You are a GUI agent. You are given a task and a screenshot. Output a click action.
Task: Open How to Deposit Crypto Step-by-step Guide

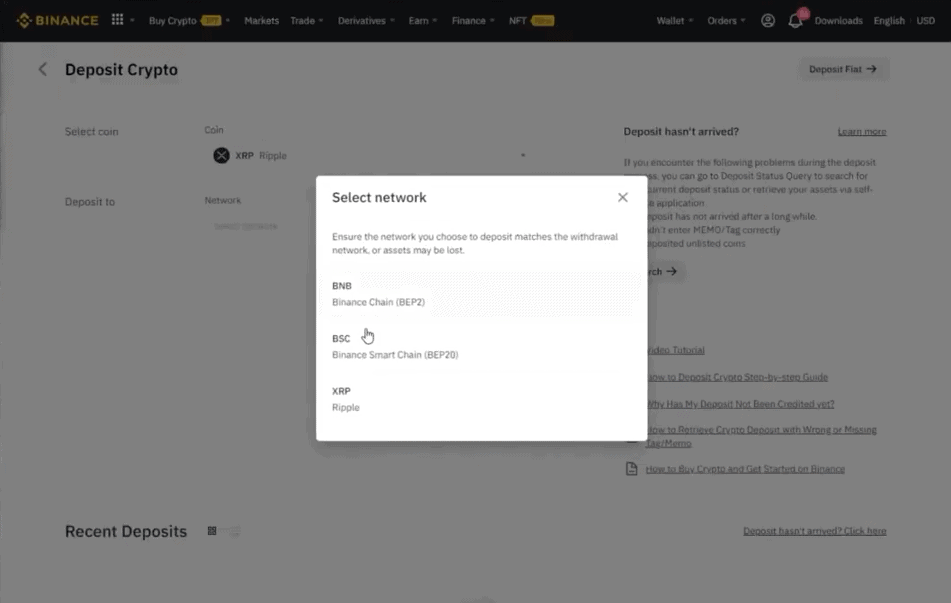738,377
